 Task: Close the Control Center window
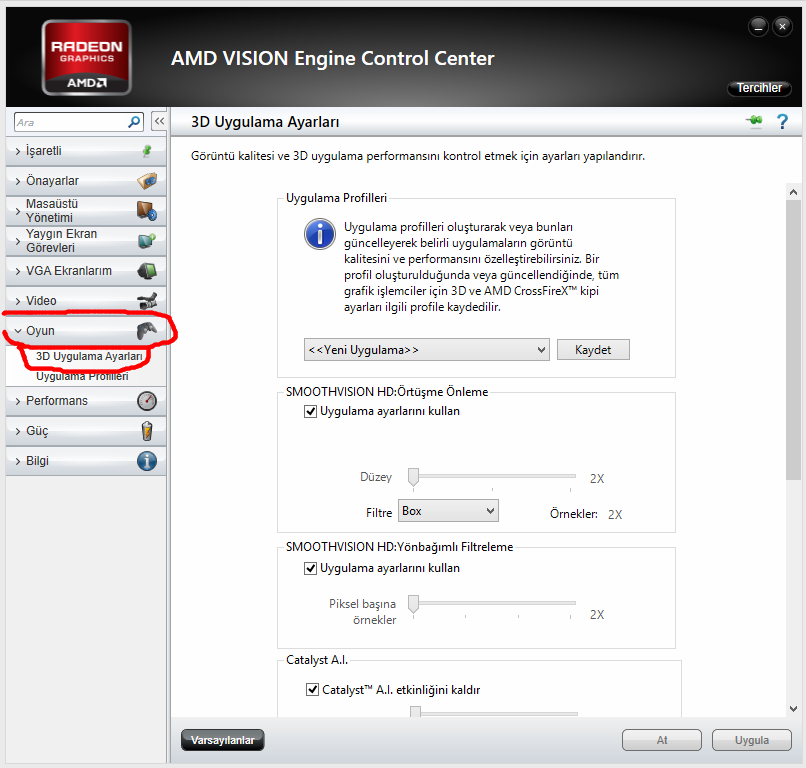tap(782, 26)
